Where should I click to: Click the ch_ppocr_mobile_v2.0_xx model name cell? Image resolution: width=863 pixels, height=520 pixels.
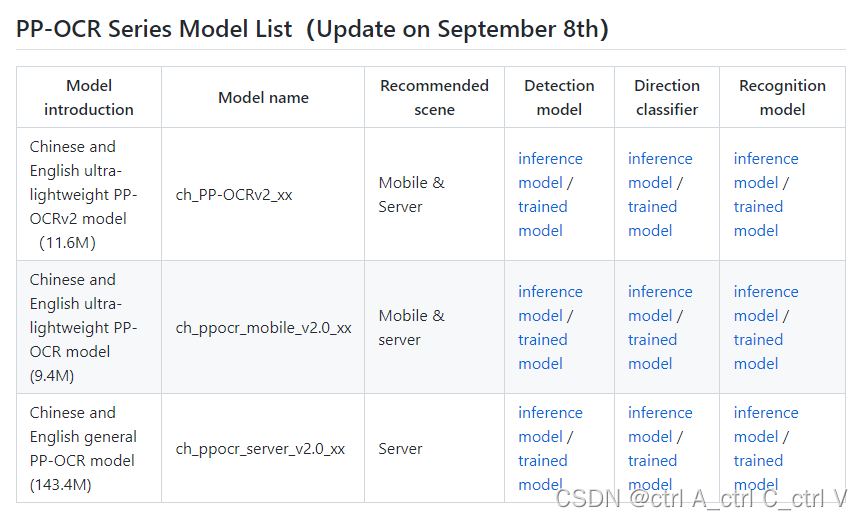[x=263, y=328]
